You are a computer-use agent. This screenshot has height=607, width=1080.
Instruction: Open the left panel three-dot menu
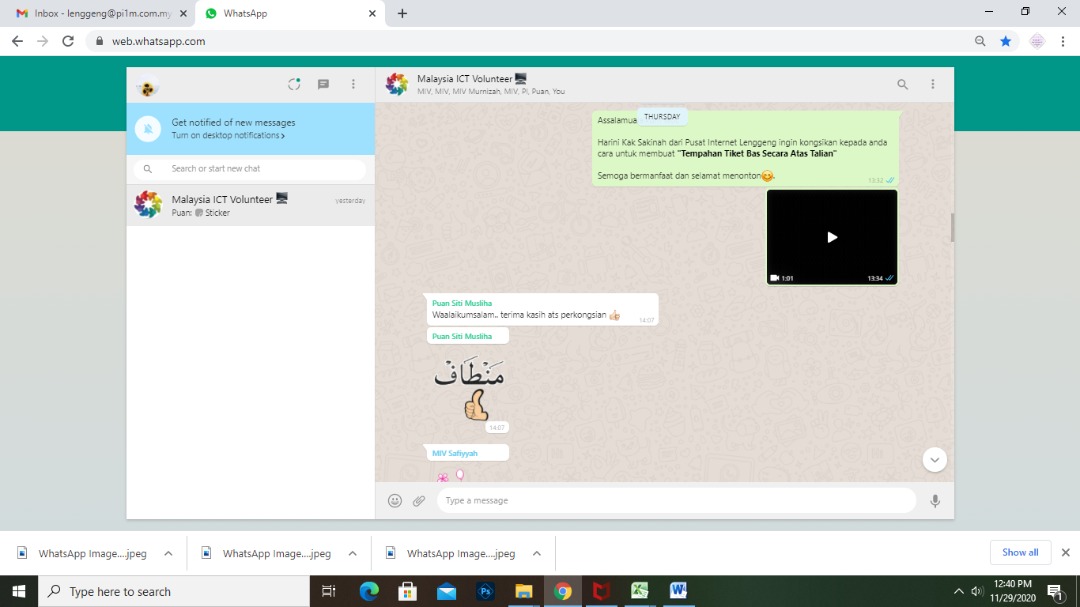point(353,85)
